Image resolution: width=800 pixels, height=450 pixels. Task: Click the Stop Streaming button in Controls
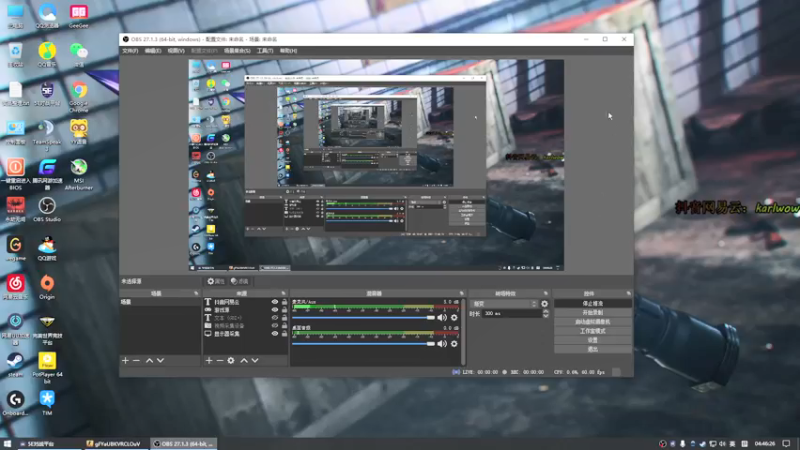(x=593, y=304)
